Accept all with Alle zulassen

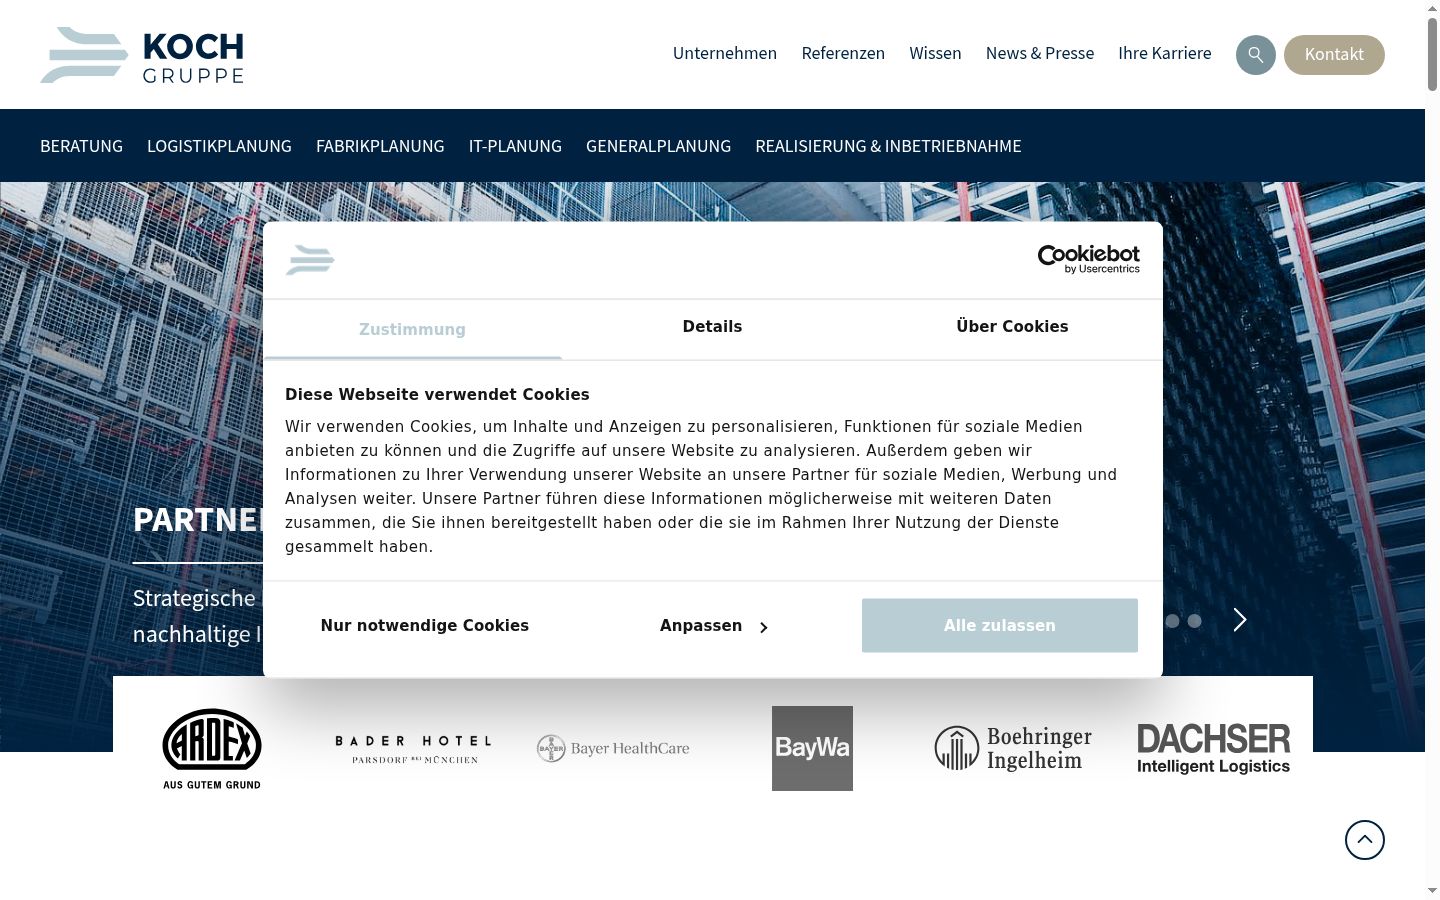tap(1000, 626)
